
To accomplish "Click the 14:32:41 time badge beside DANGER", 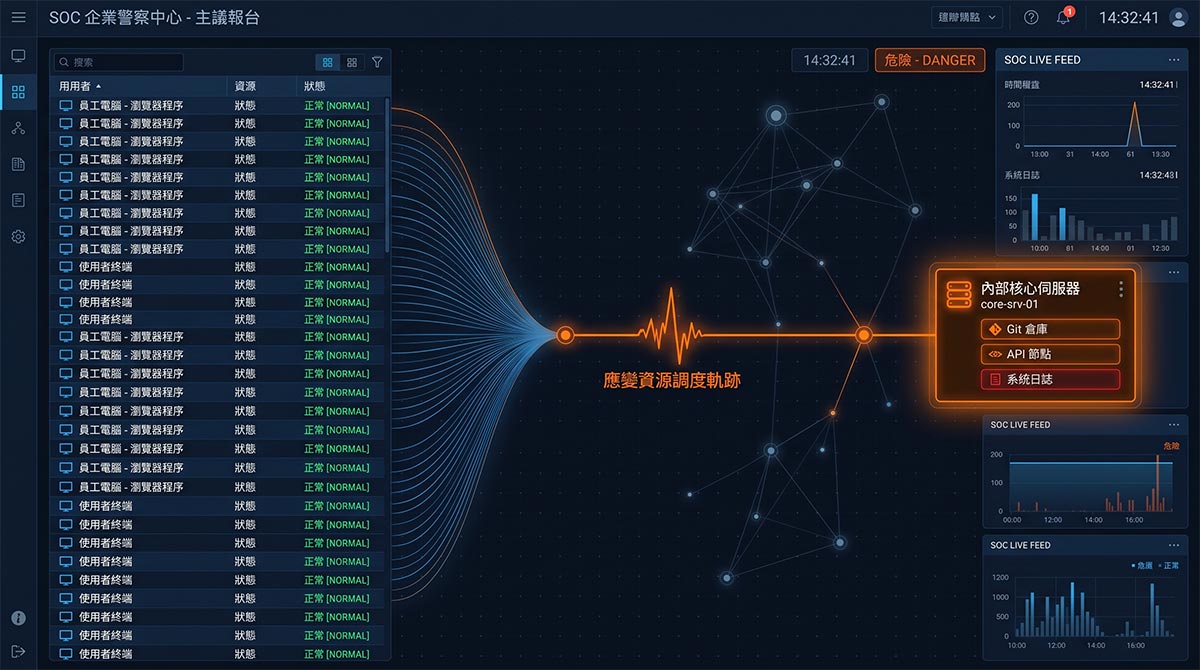I will click(829, 60).
